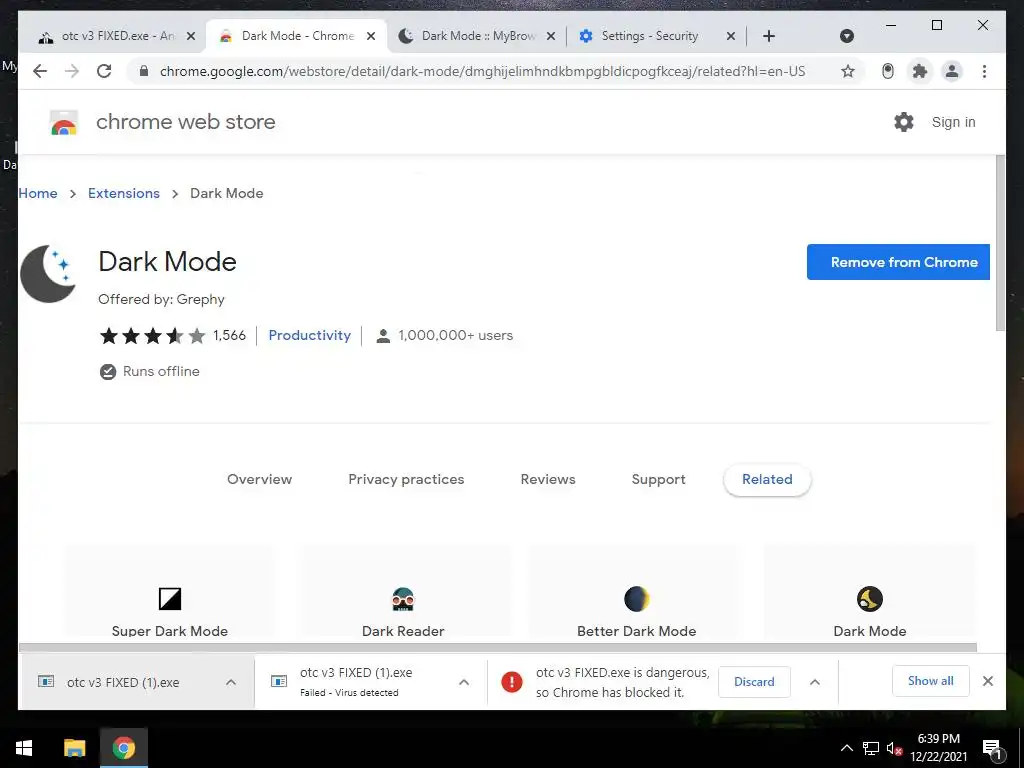Expand options for first otc v3 FIXED (1).exe download

tap(231, 682)
